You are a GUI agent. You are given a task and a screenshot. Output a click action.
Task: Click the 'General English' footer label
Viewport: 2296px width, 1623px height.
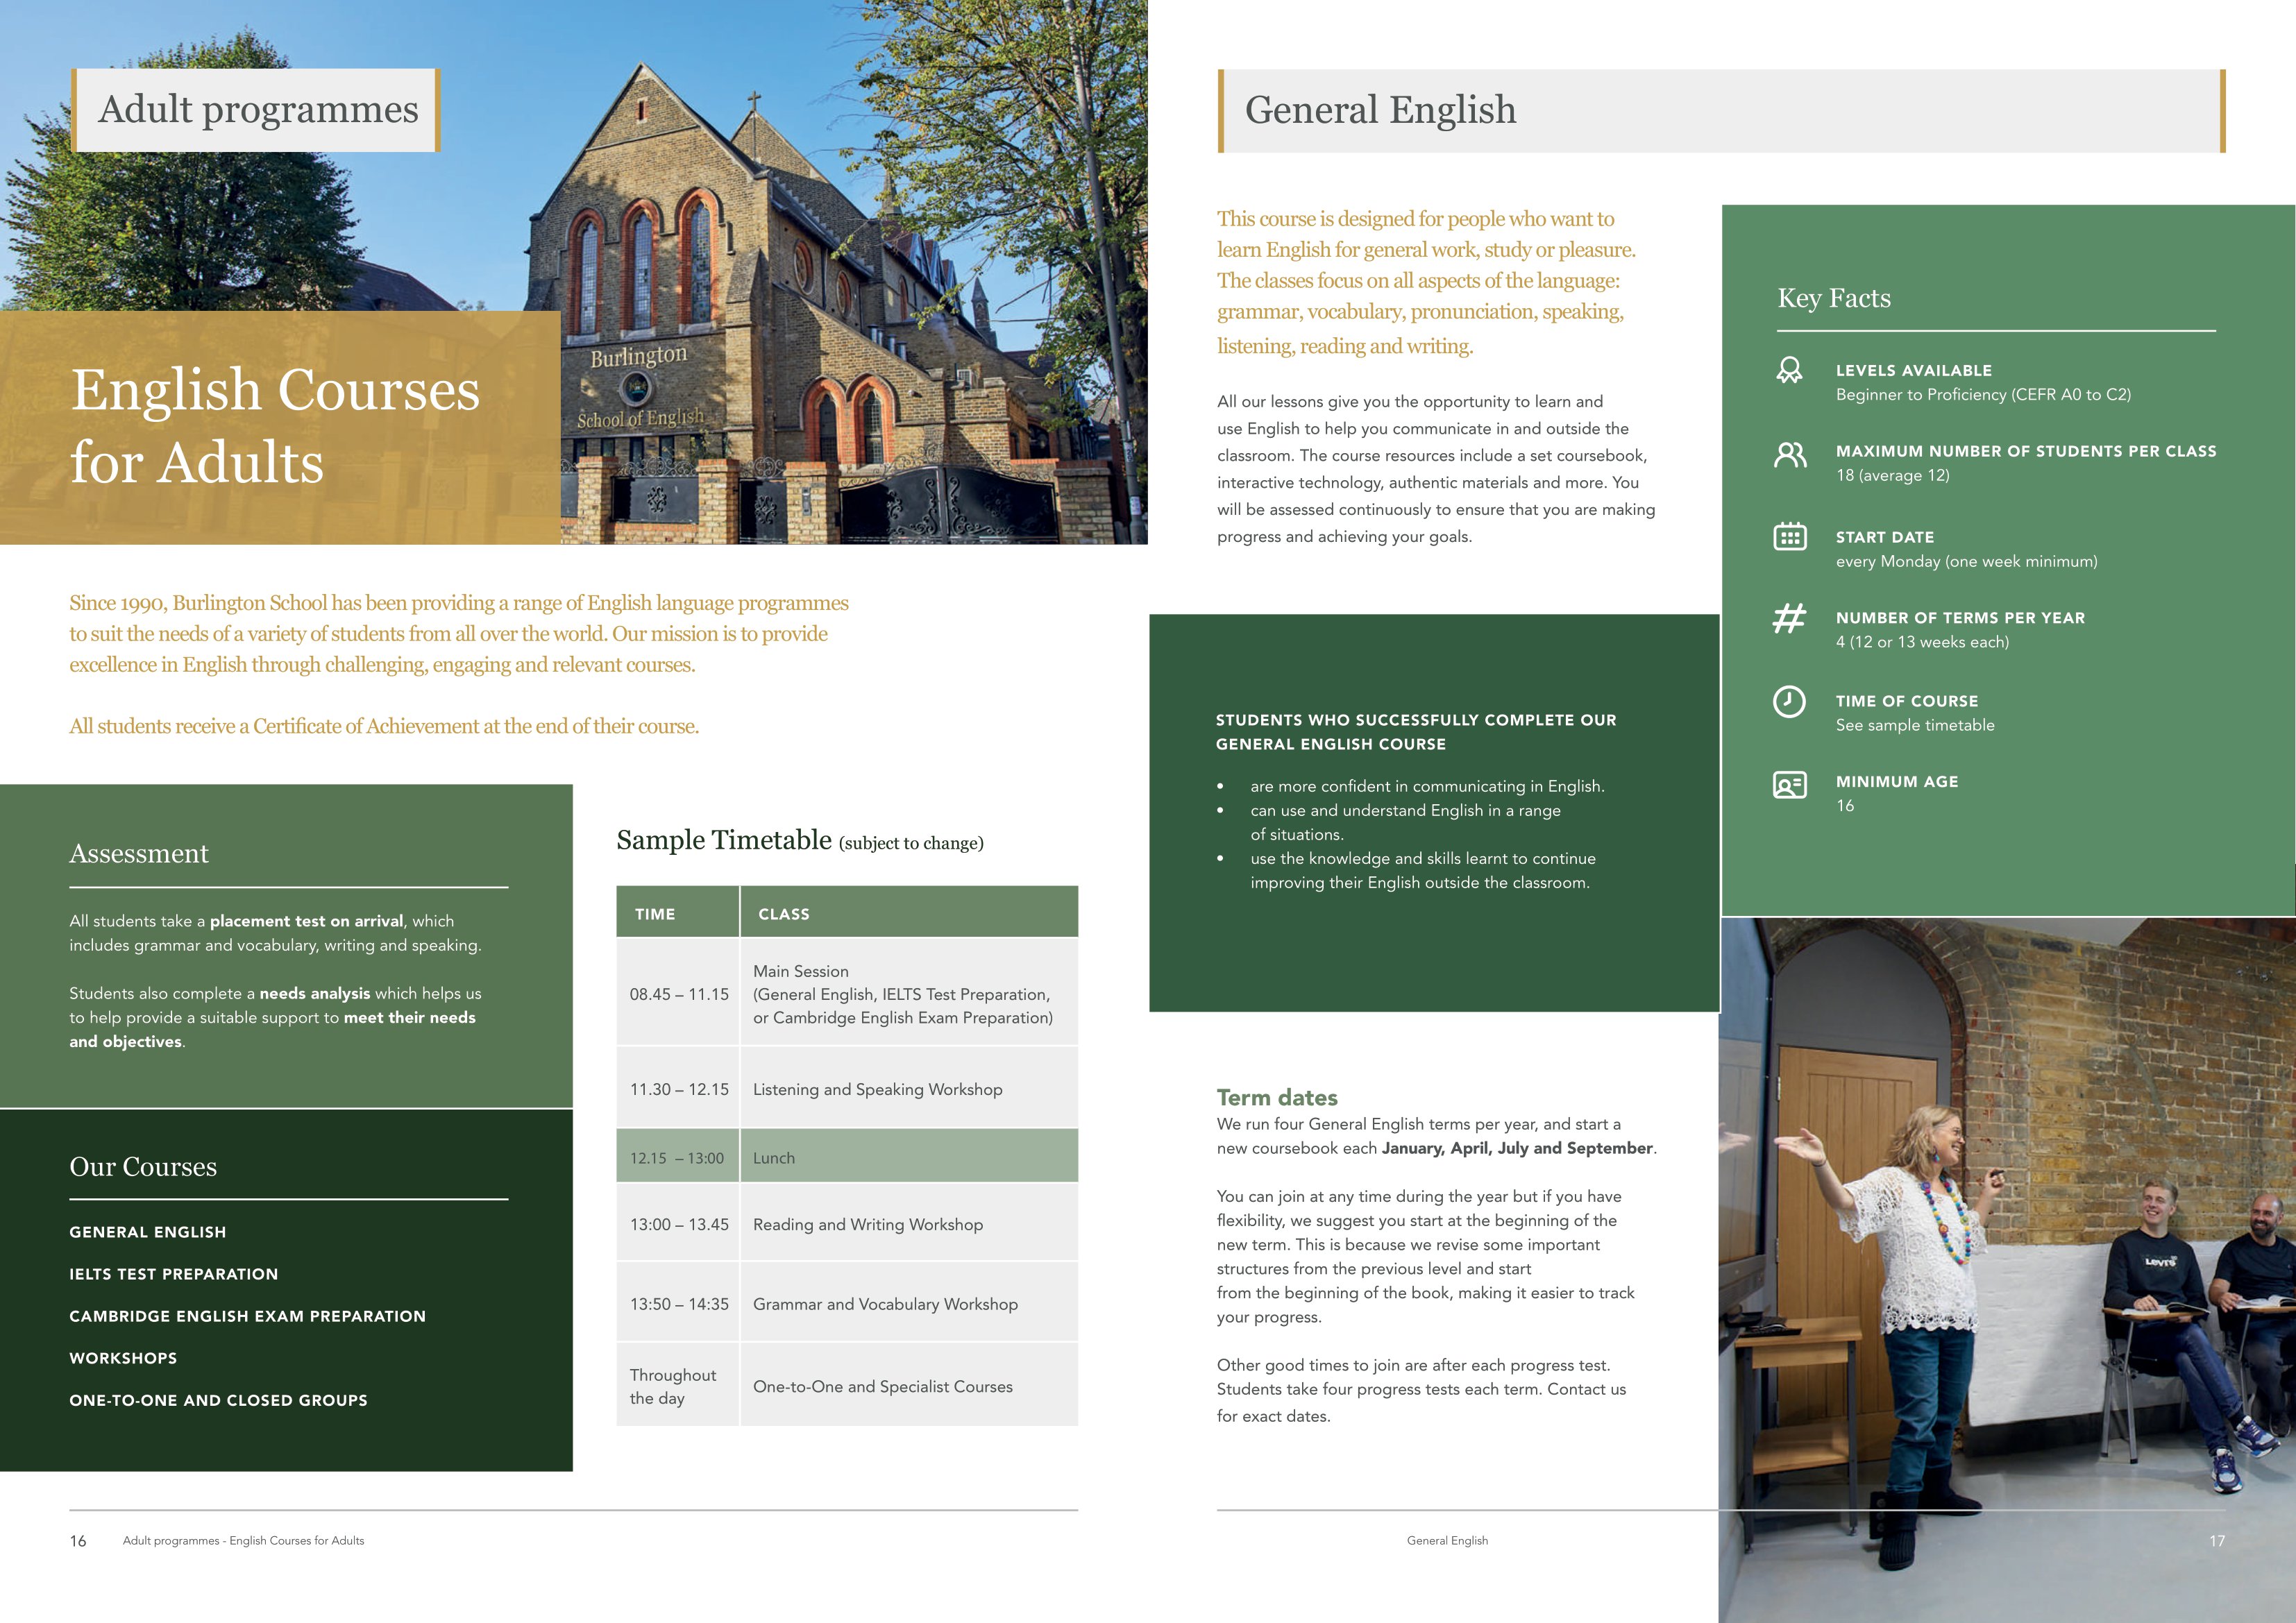click(x=1447, y=1540)
